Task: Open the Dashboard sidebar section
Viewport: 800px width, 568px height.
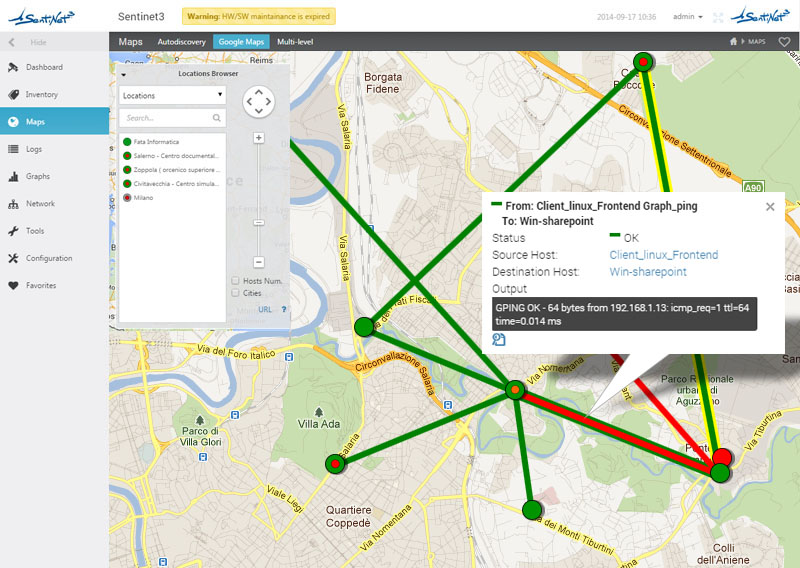Action: point(54,67)
